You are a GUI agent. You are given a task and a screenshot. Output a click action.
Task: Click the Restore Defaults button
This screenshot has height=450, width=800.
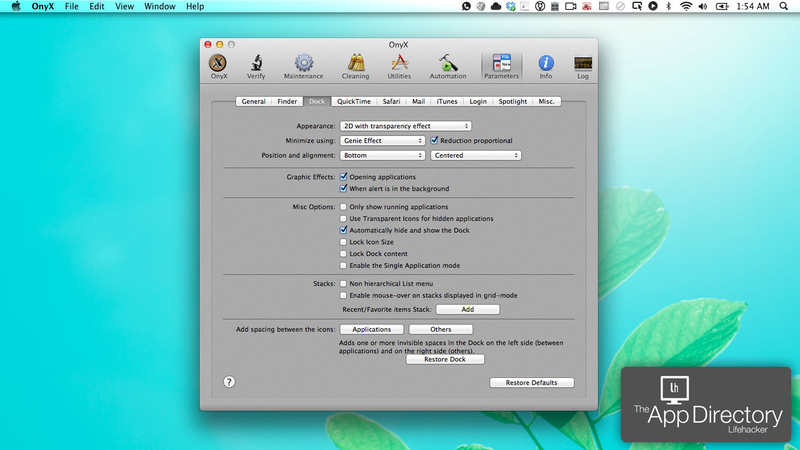point(532,382)
